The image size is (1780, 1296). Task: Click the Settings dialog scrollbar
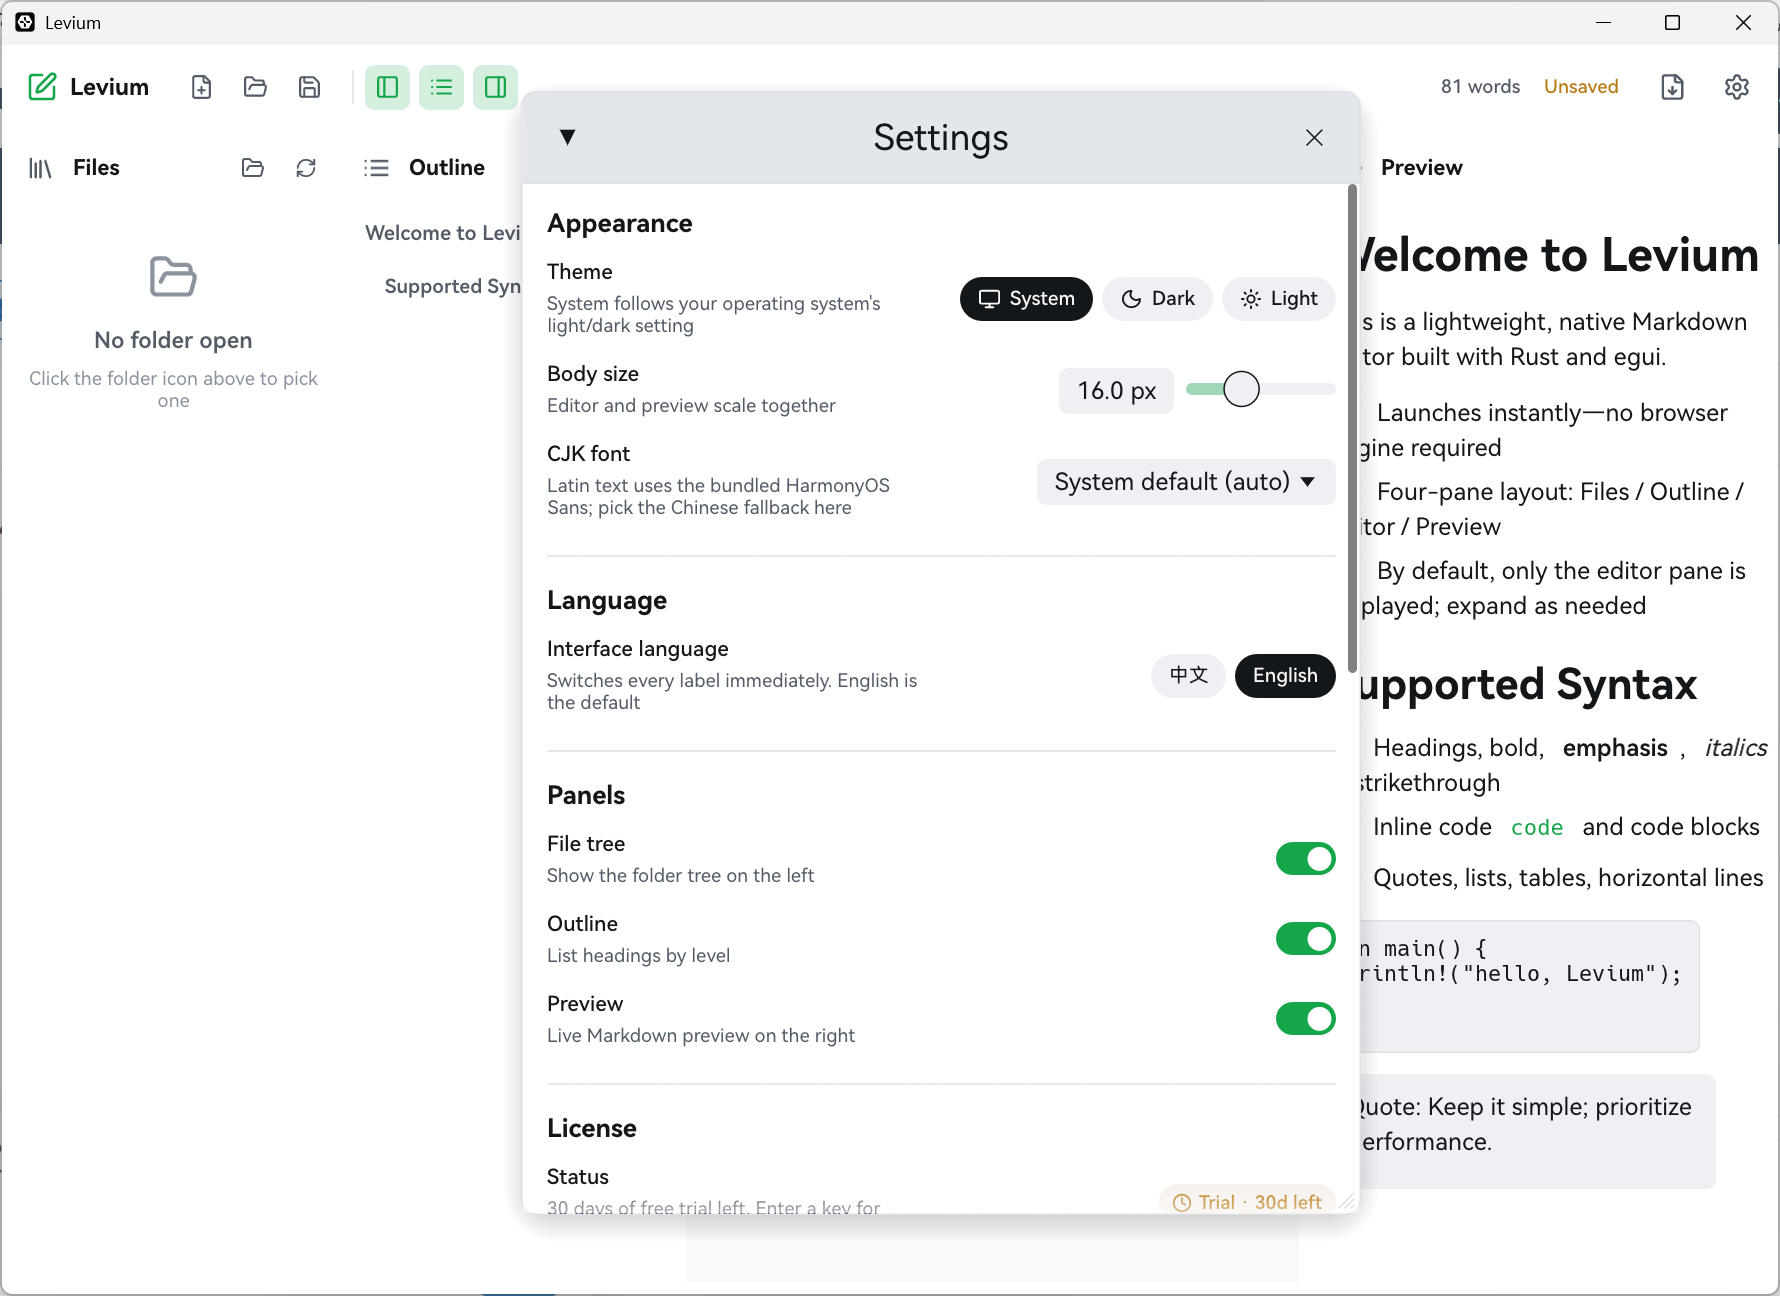coord(1352,429)
